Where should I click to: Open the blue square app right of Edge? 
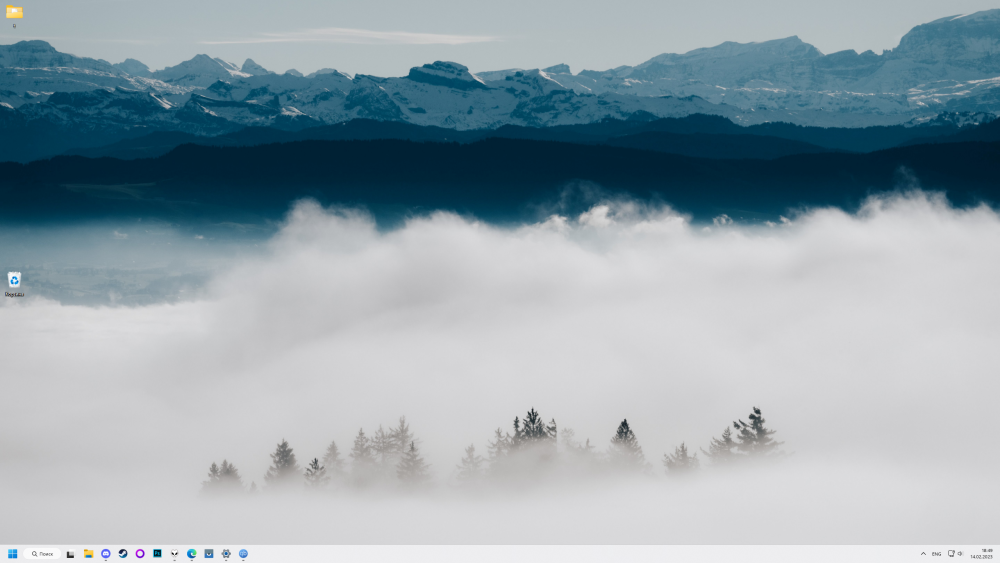tap(209, 553)
